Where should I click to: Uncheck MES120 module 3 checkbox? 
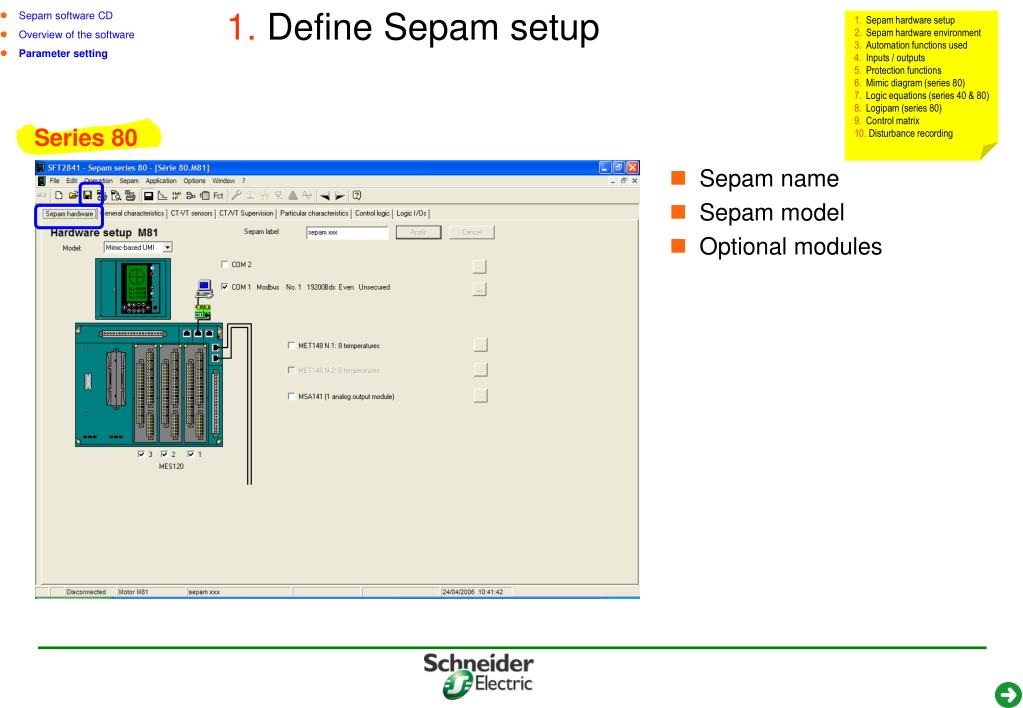(x=141, y=454)
